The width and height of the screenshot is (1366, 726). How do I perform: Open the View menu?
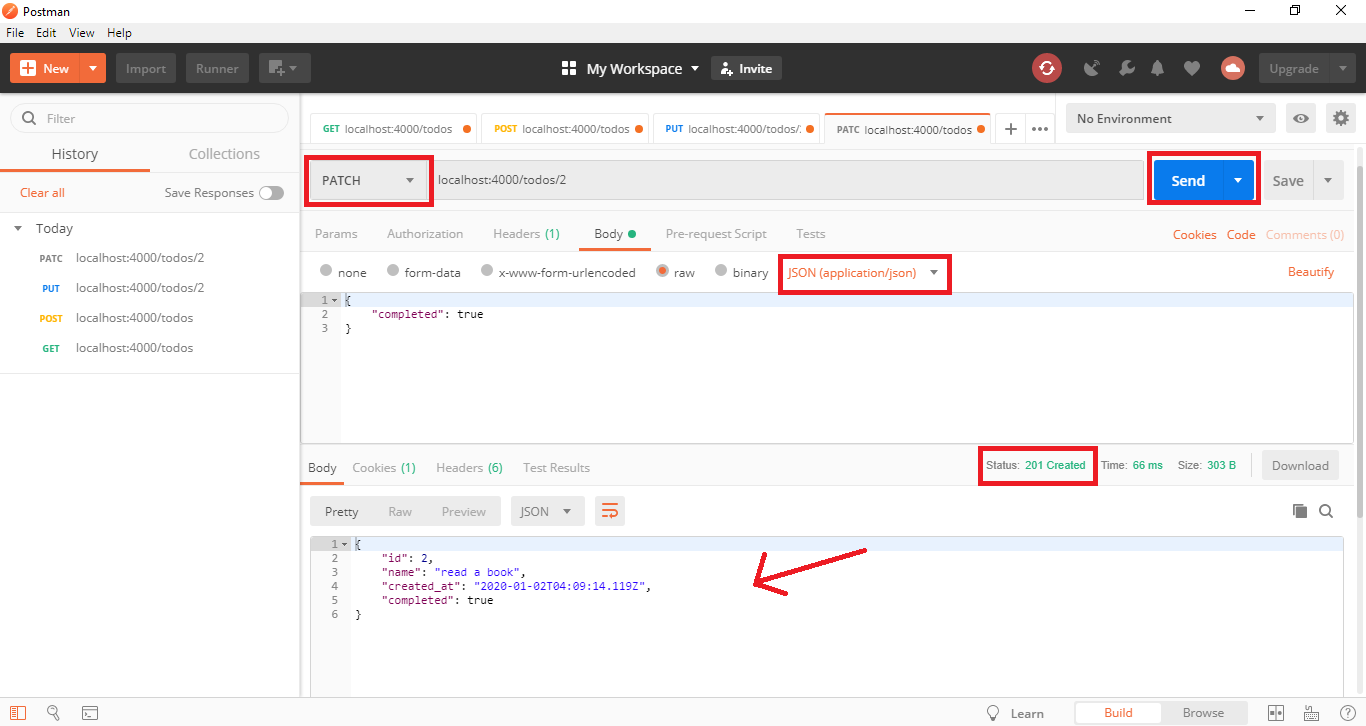[x=82, y=33]
